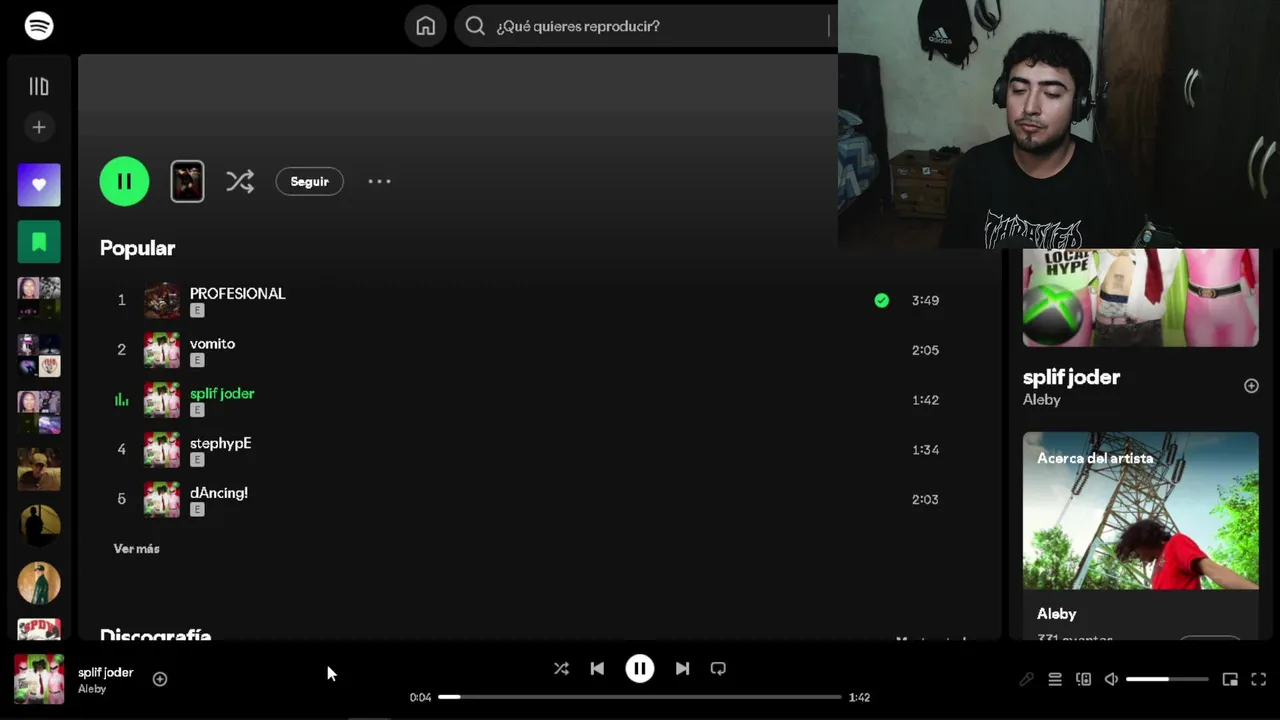Click now-playing cover art in bottom bar

click(x=39, y=679)
